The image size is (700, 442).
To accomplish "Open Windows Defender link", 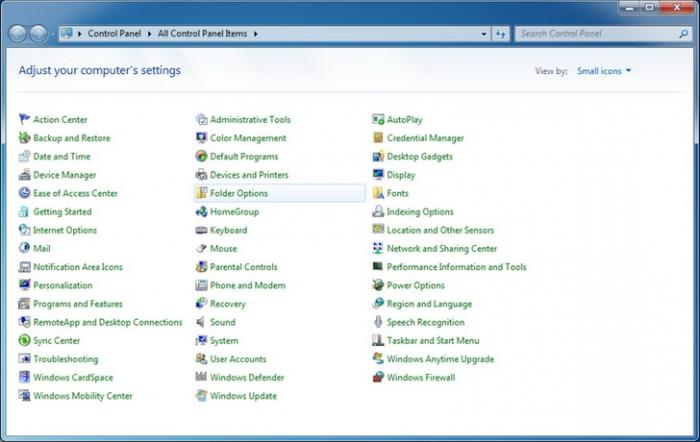I will click(247, 377).
